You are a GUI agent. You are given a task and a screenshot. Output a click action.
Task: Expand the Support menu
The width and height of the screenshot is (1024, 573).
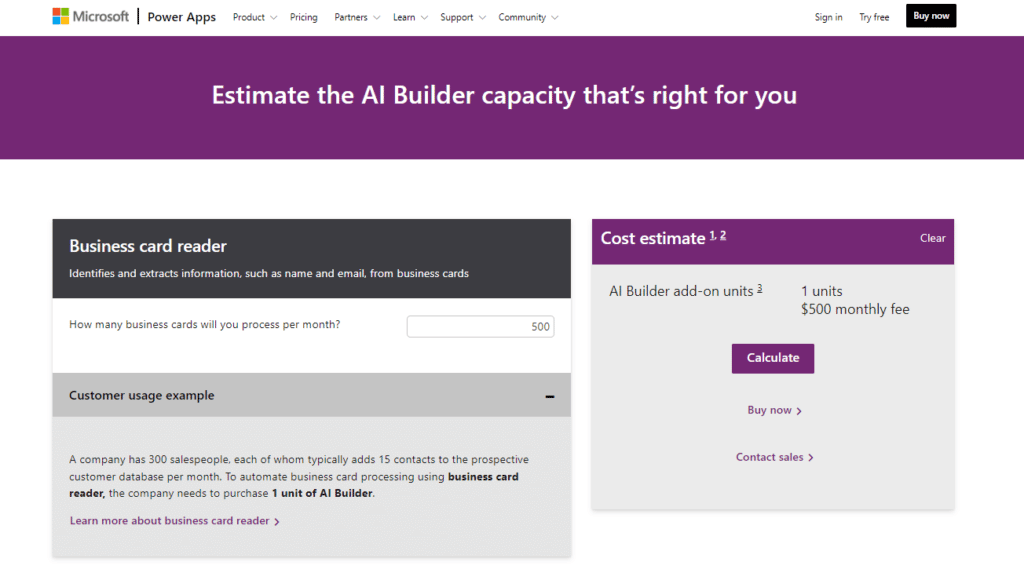[462, 17]
